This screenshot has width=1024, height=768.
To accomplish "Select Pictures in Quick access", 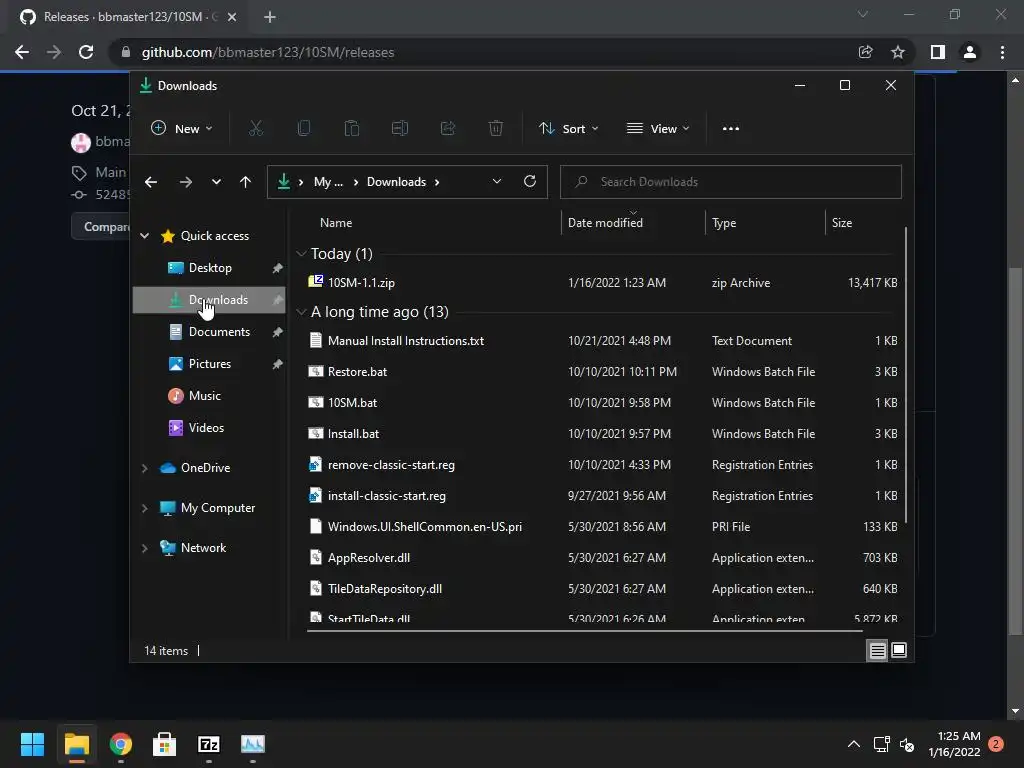I will tap(209, 364).
